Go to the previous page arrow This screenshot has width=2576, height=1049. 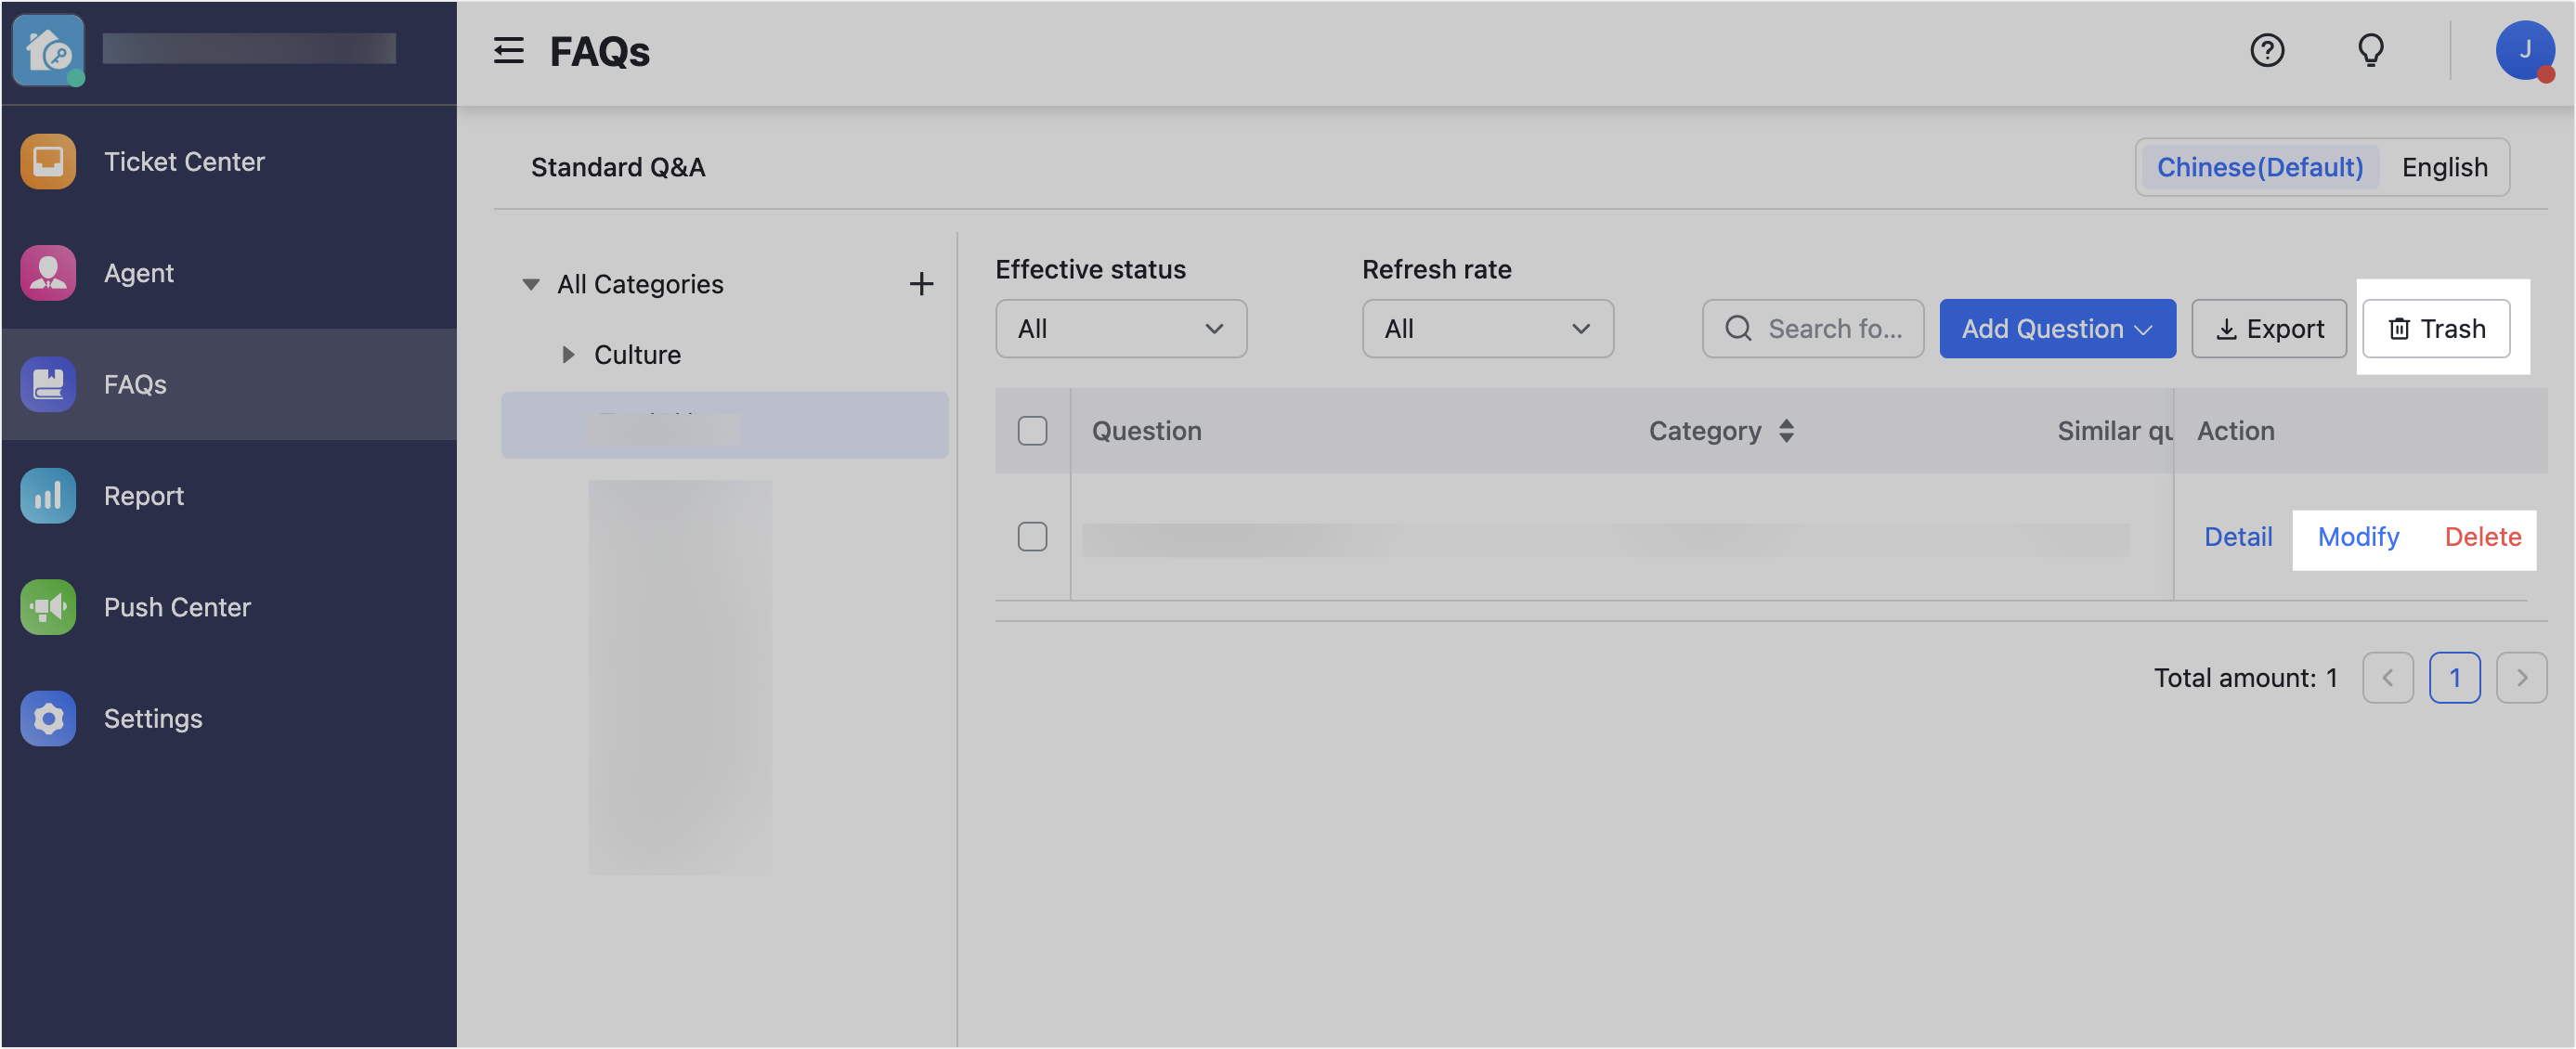[2388, 678]
